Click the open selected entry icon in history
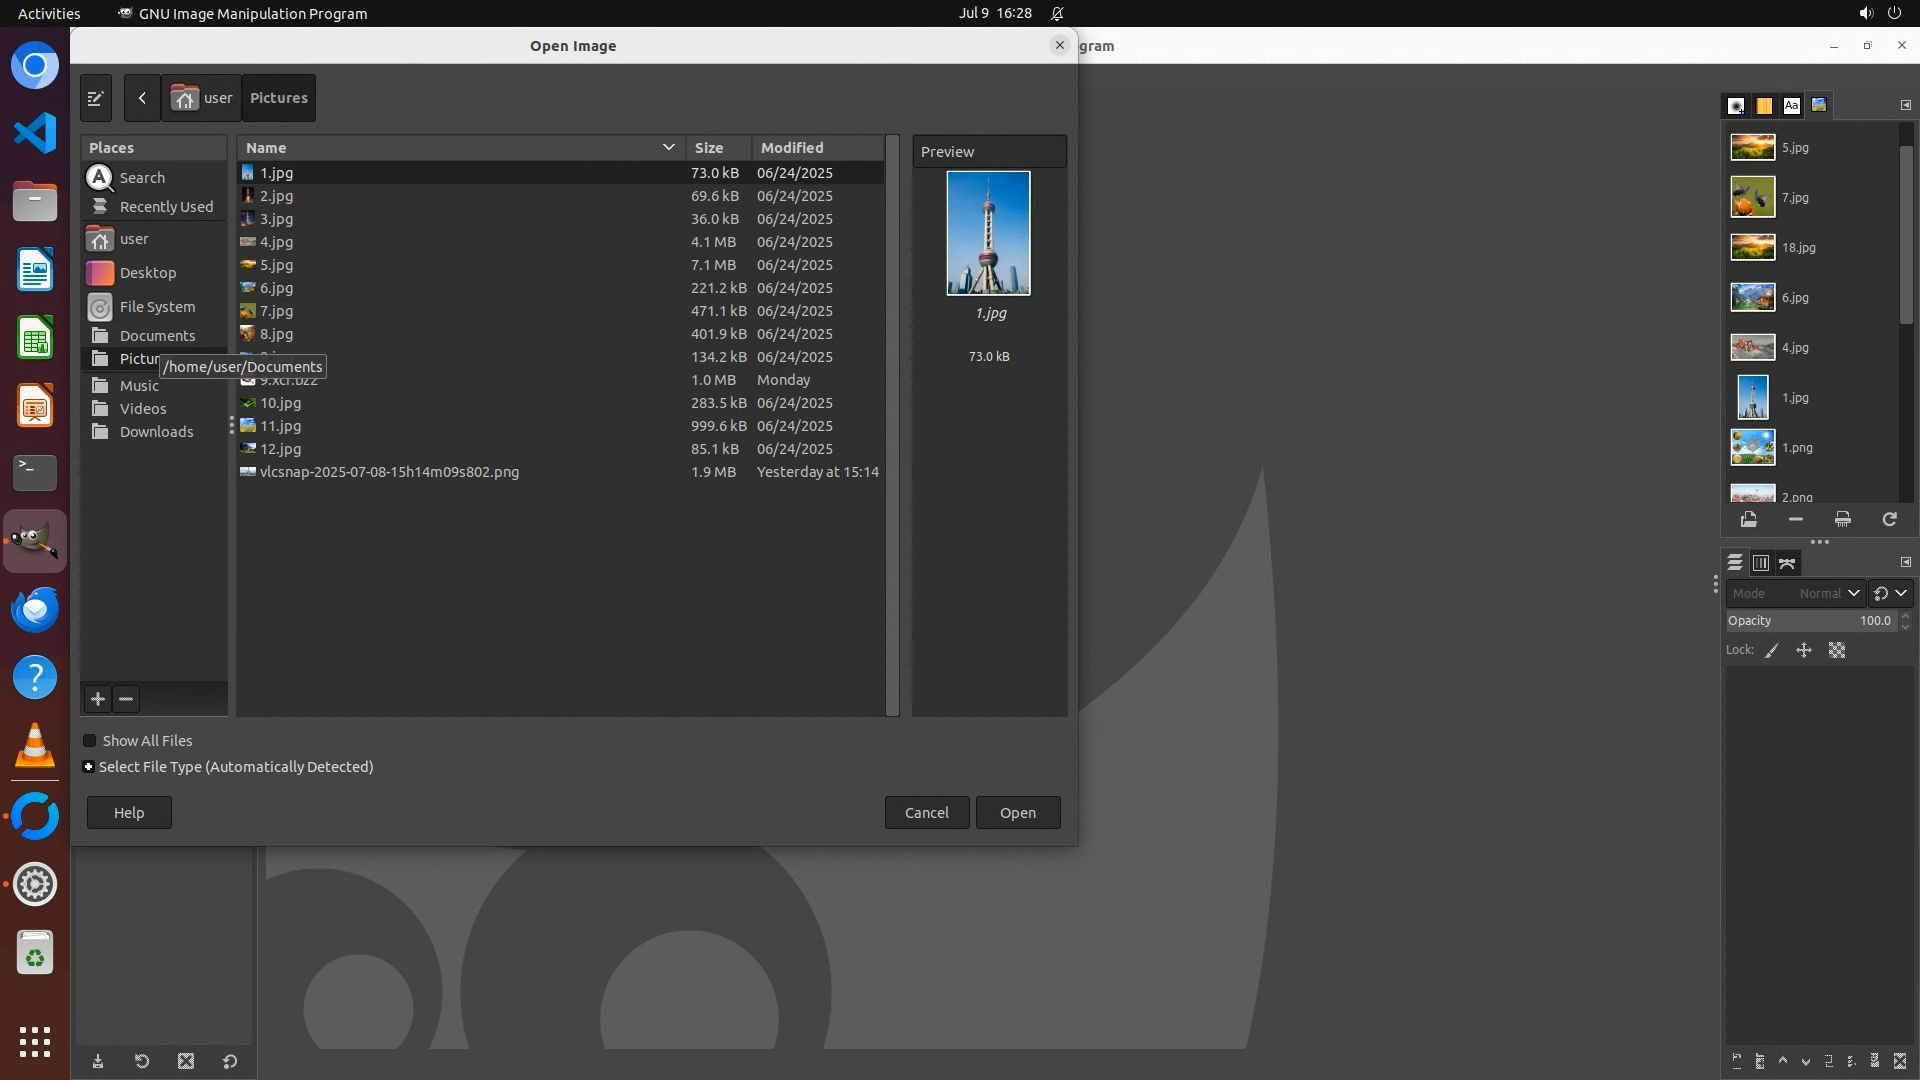 click(x=1748, y=519)
